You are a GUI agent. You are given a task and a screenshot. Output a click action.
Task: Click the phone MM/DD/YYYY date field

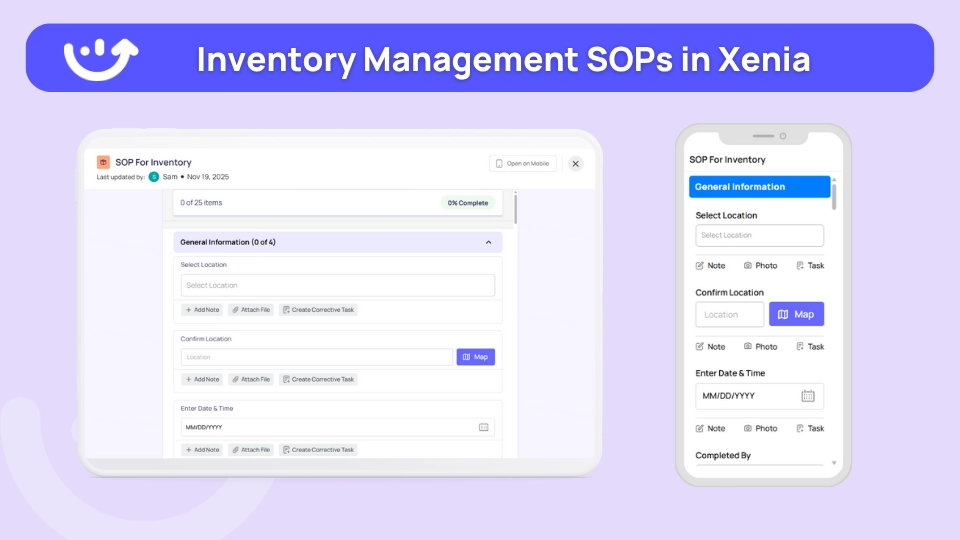[x=759, y=396]
